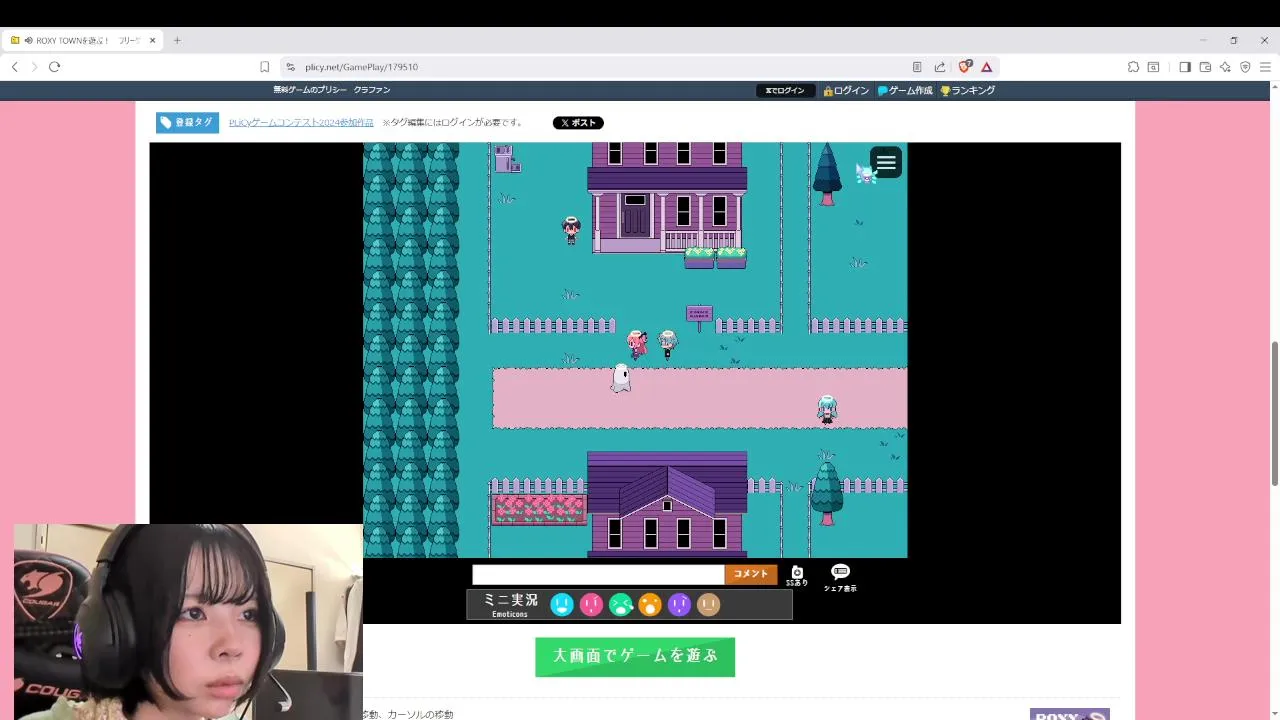The width and height of the screenshot is (1280, 720).
Task: Click the teal-haired character on the road
Action: click(x=827, y=409)
